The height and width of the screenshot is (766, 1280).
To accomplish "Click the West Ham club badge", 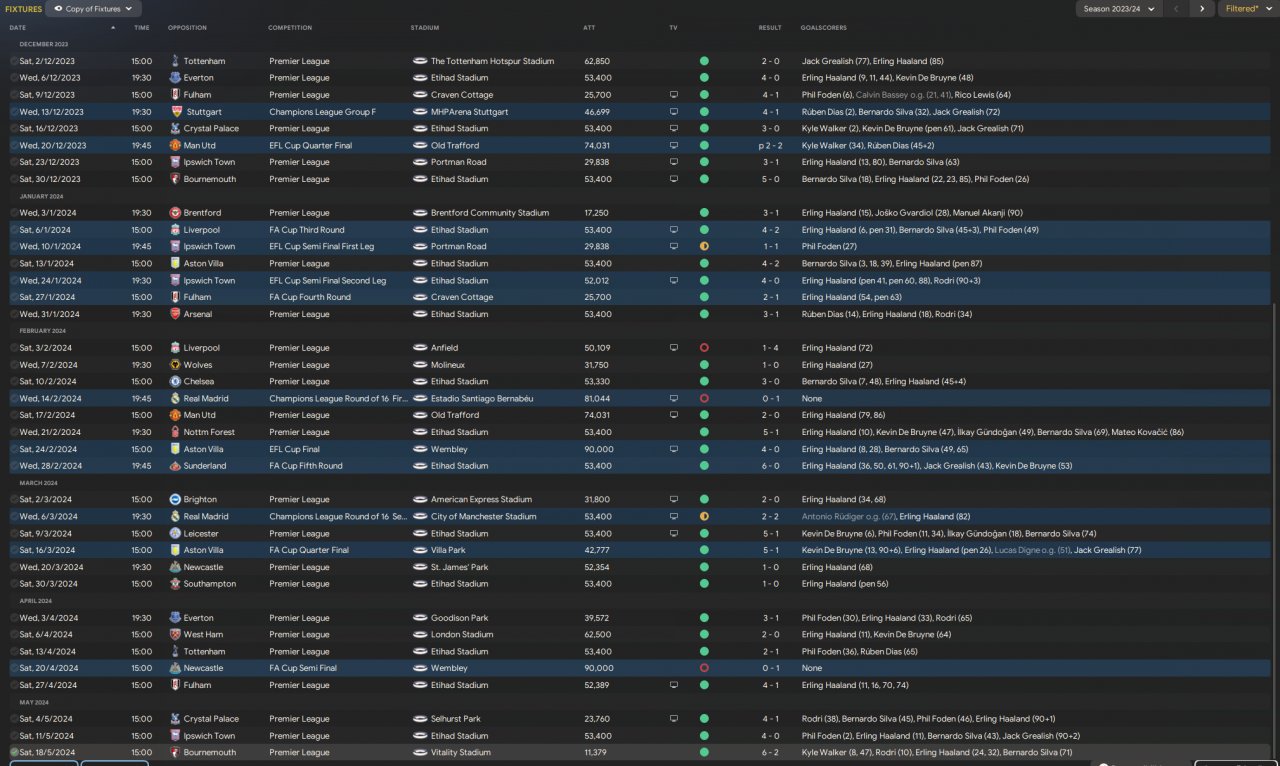I will point(176,635).
